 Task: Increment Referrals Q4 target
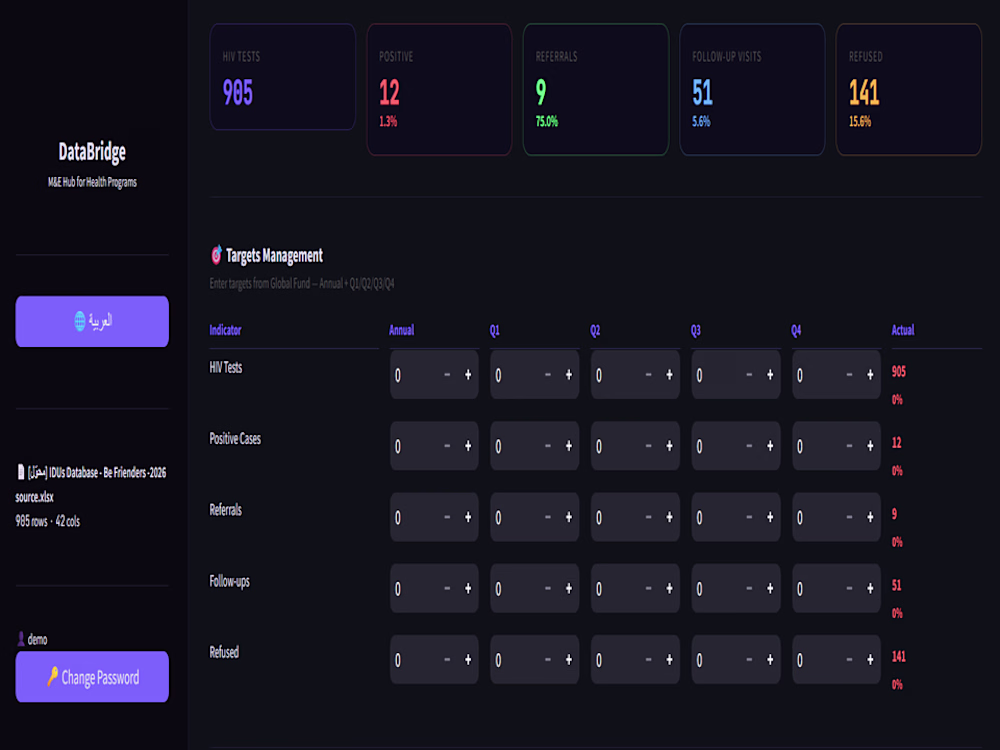click(x=871, y=518)
